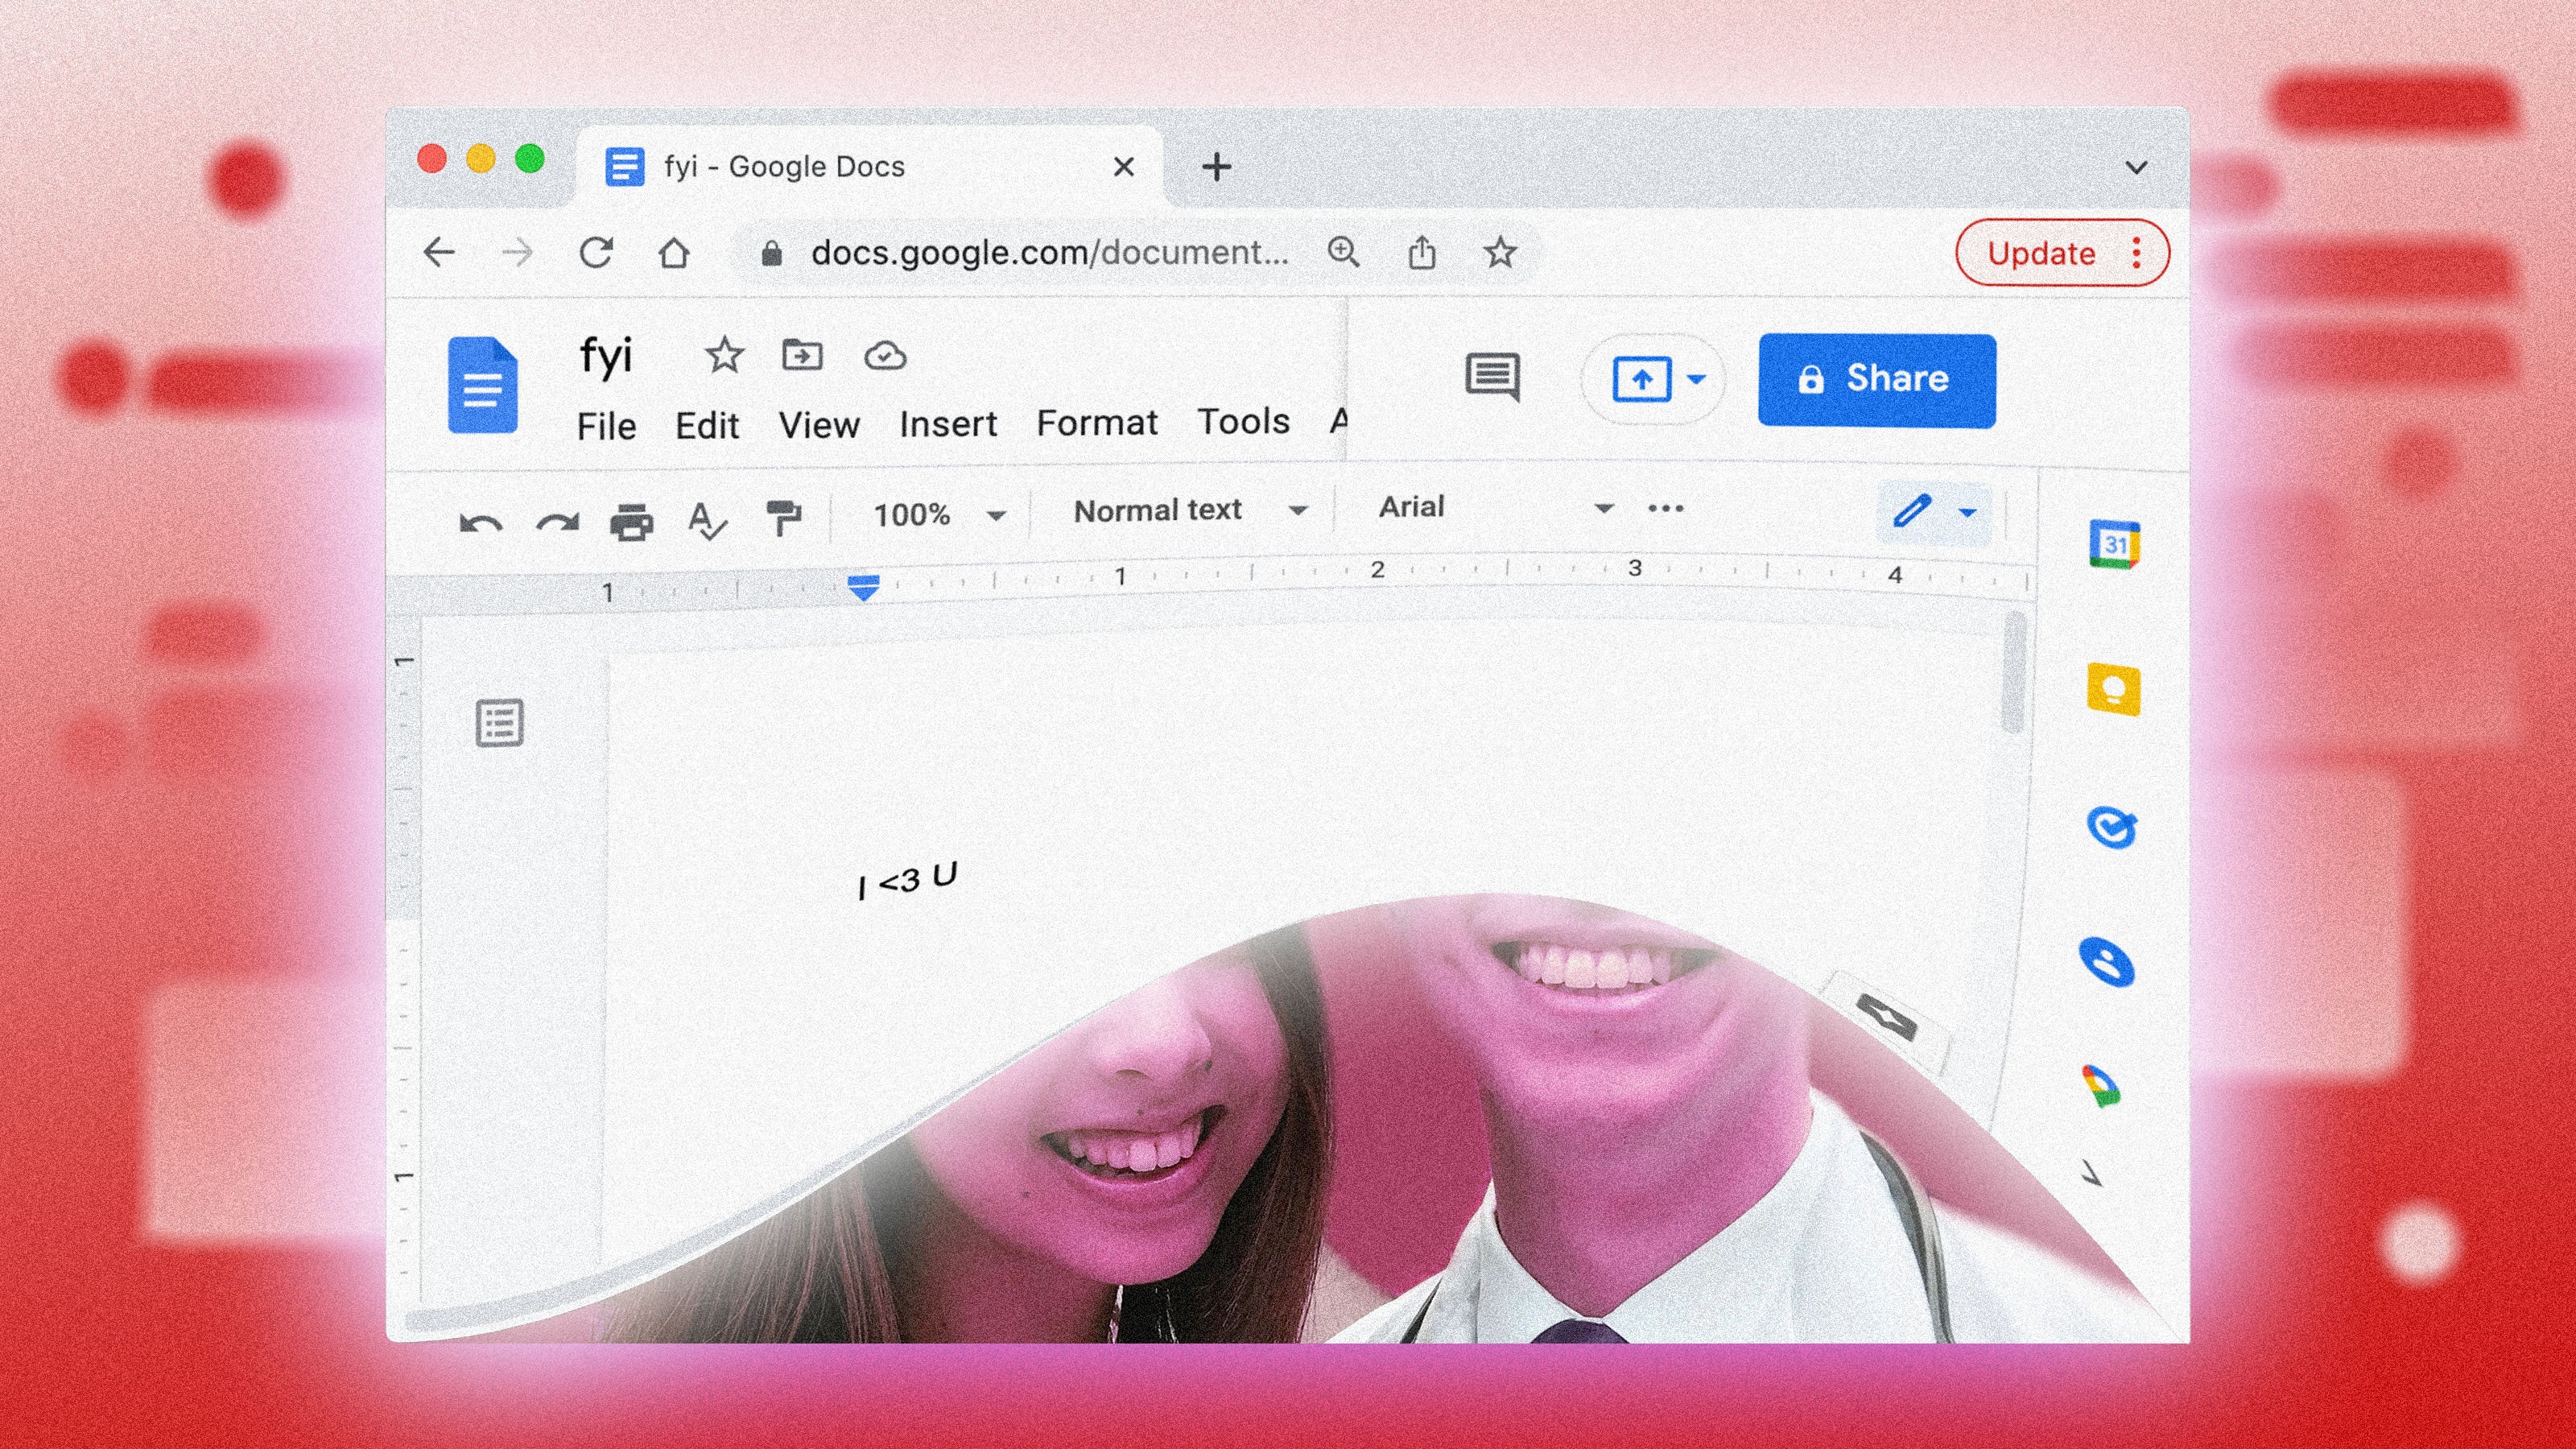
Task: Run spelling and grammar check
Action: 707,520
